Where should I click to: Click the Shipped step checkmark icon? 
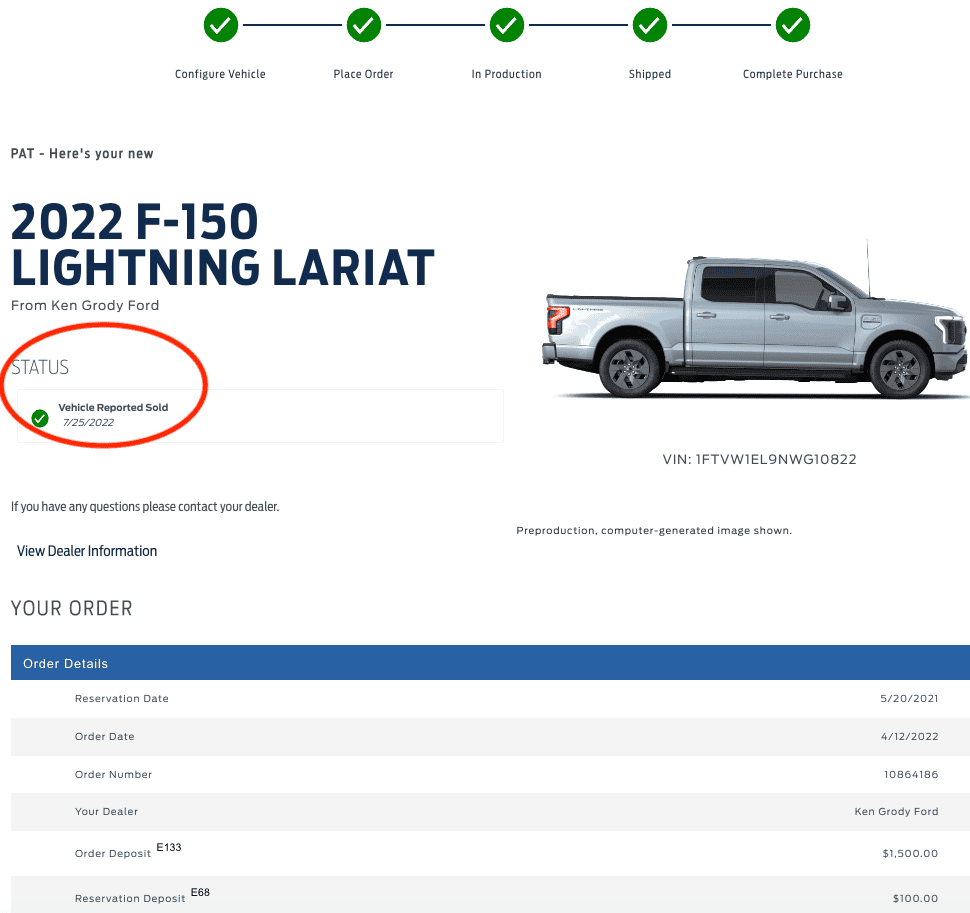(650, 25)
